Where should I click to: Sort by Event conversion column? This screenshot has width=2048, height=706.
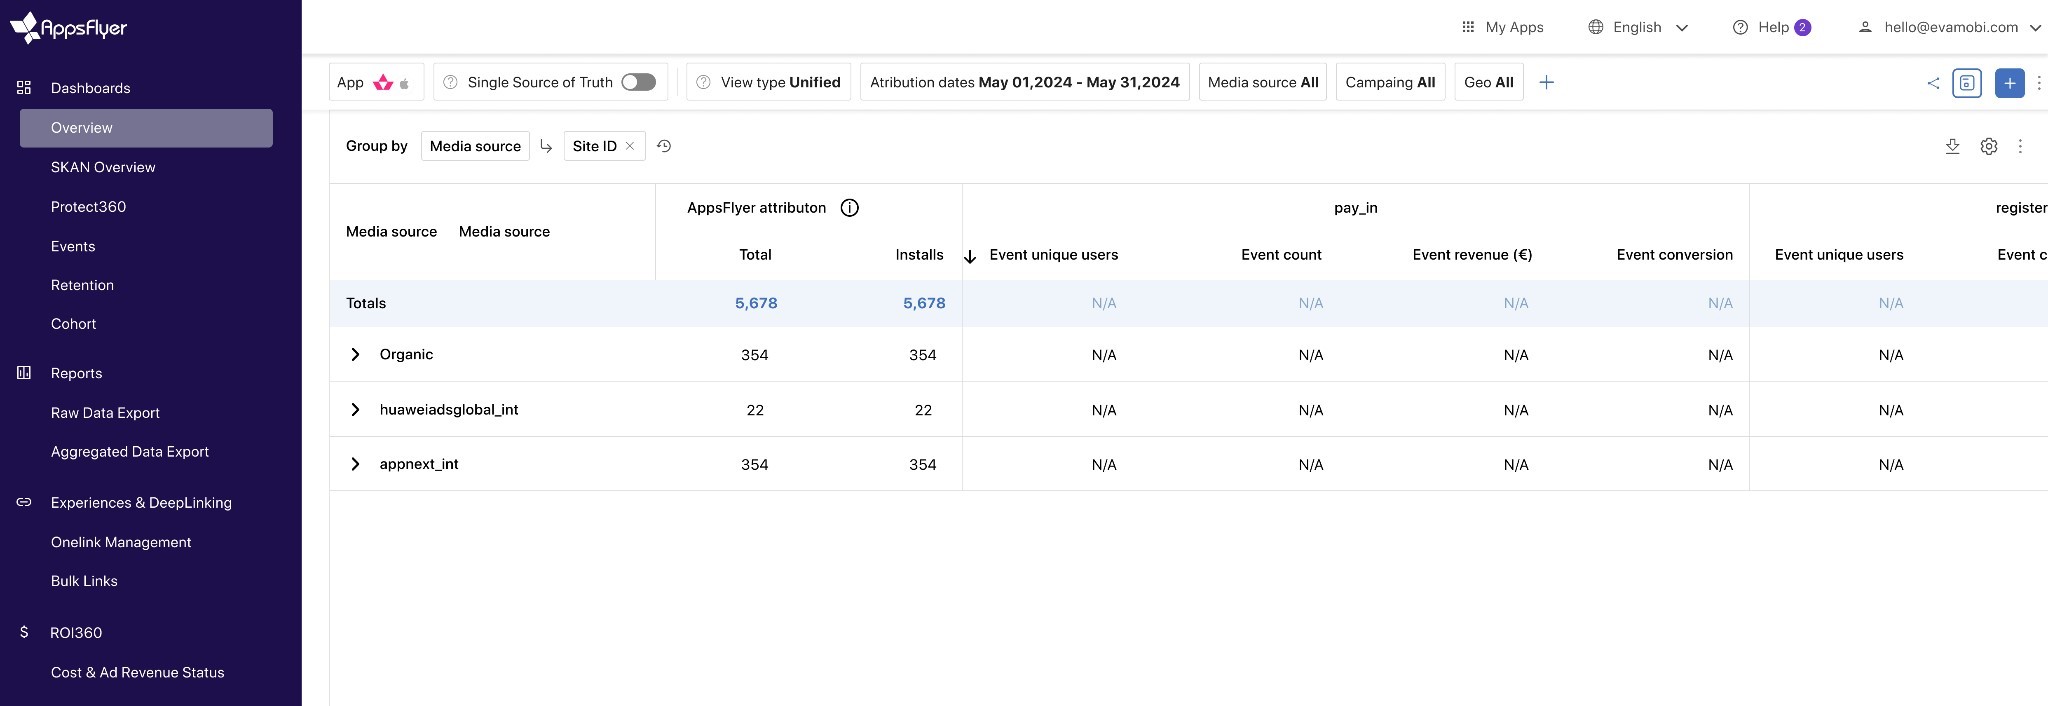pyautogui.click(x=1674, y=255)
